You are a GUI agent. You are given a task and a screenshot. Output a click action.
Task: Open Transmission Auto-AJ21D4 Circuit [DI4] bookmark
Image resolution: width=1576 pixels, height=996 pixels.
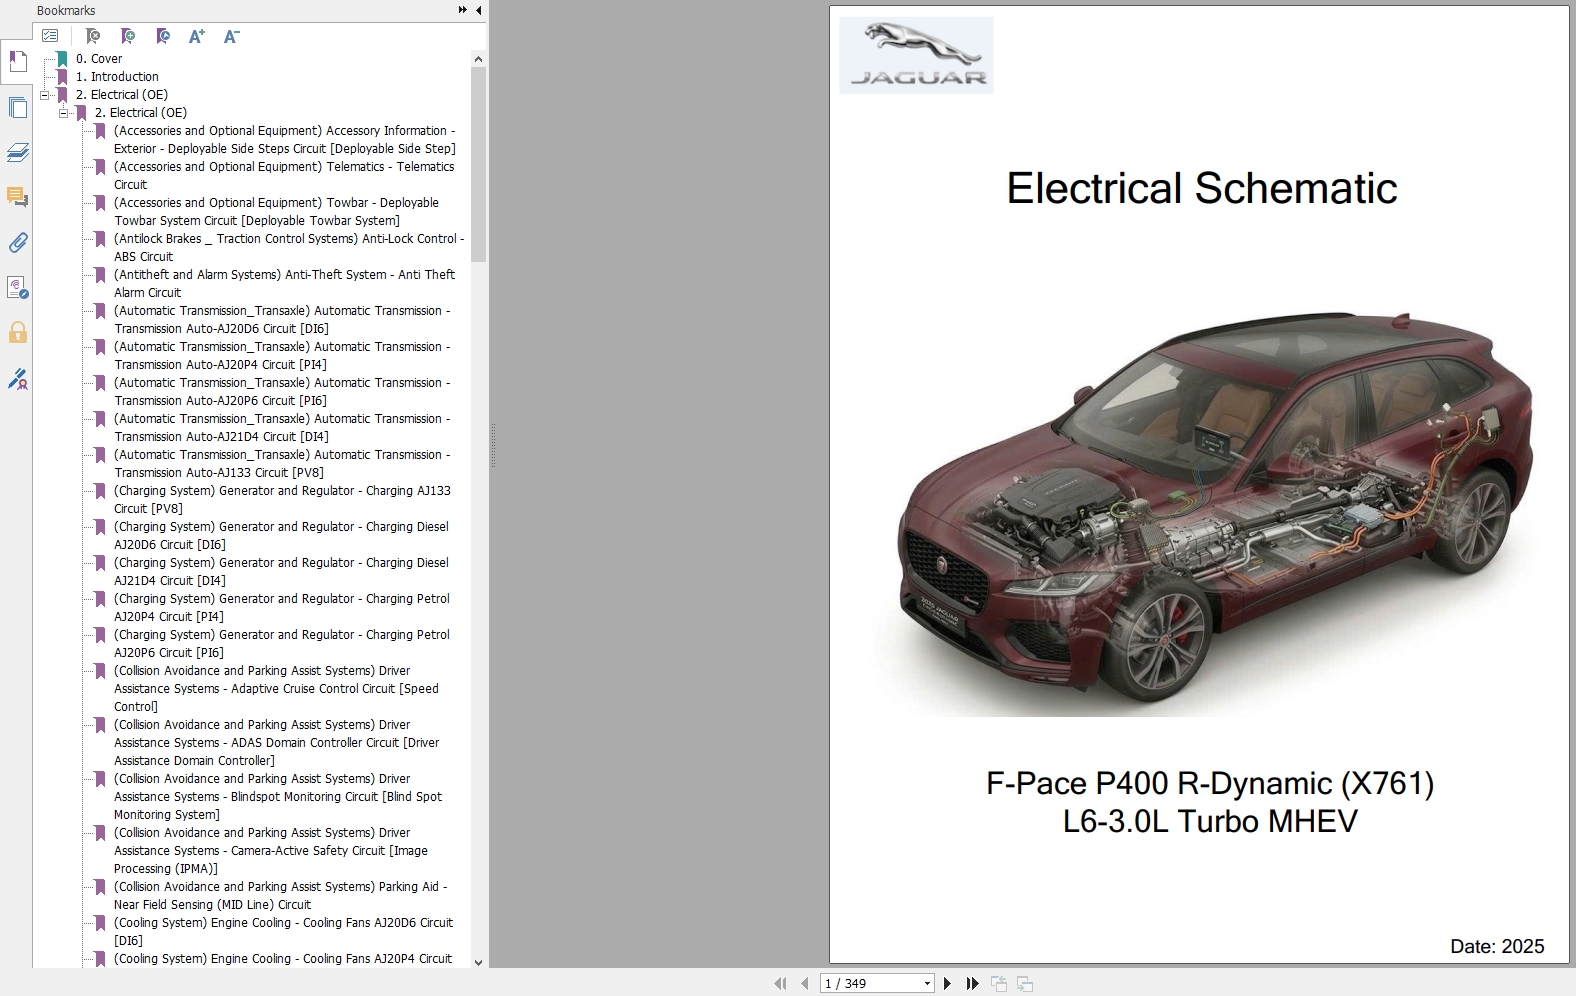click(282, 428)
